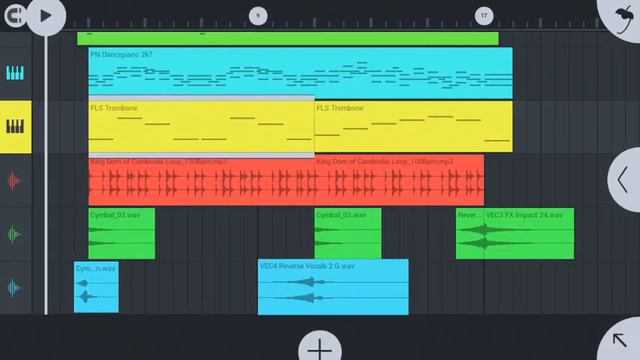This screenshot has width=640, height=360.
Task: Tap the plus button to add track
Action: (x=320, y=347)
